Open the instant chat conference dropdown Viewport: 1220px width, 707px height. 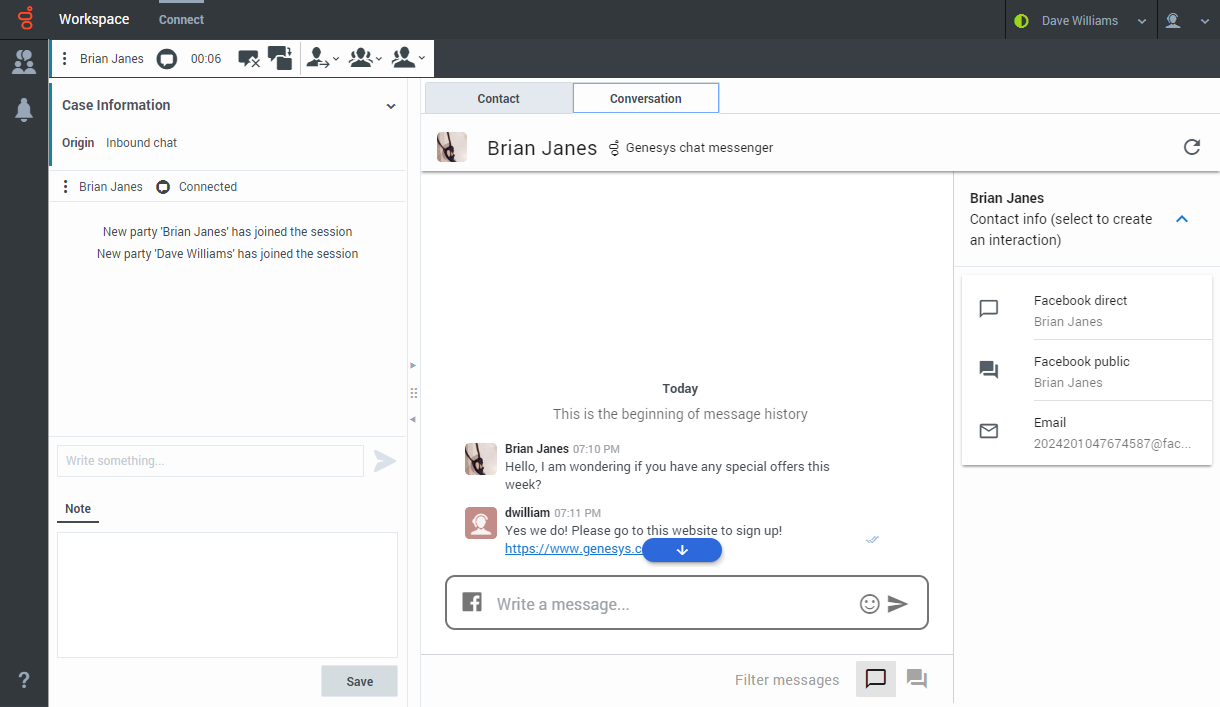click(x=366, y=59)
